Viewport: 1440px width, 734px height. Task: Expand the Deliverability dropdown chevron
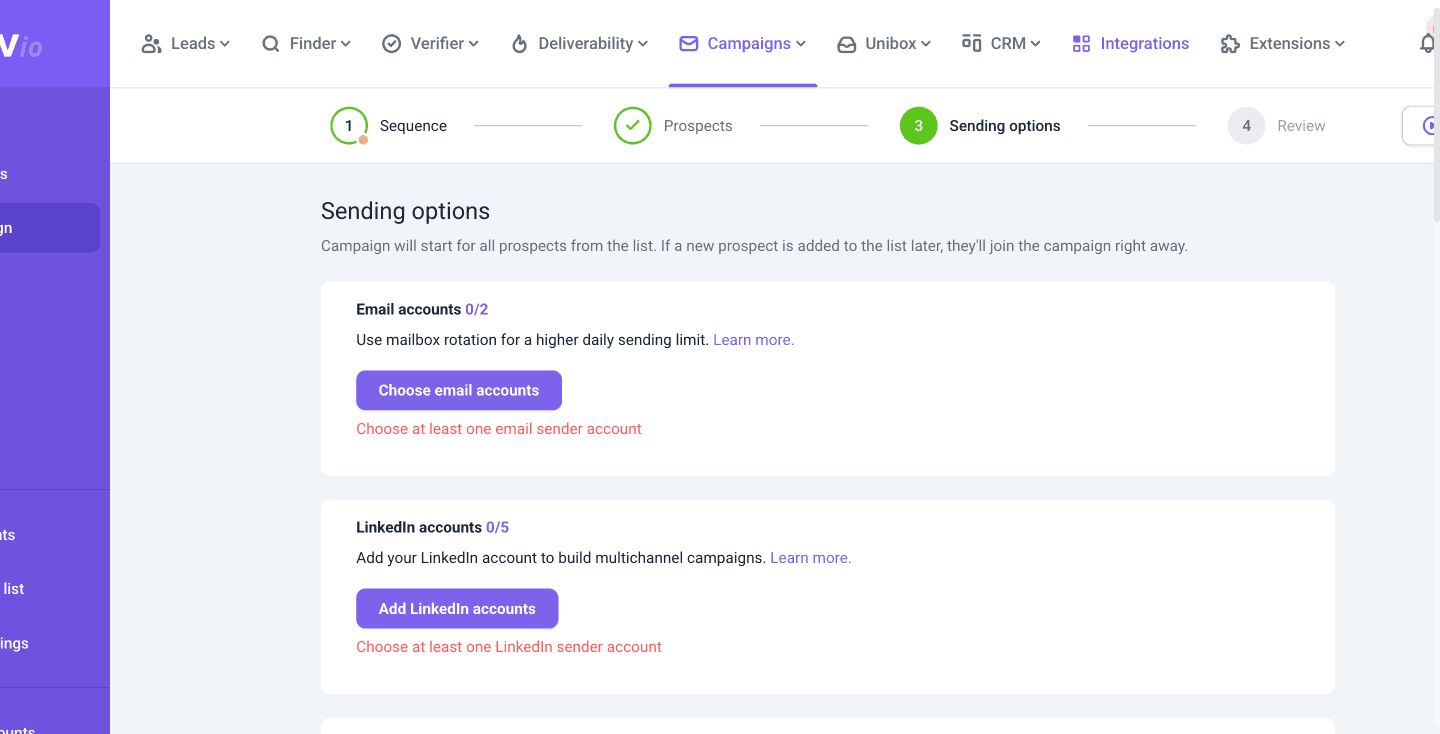(643, 44)
